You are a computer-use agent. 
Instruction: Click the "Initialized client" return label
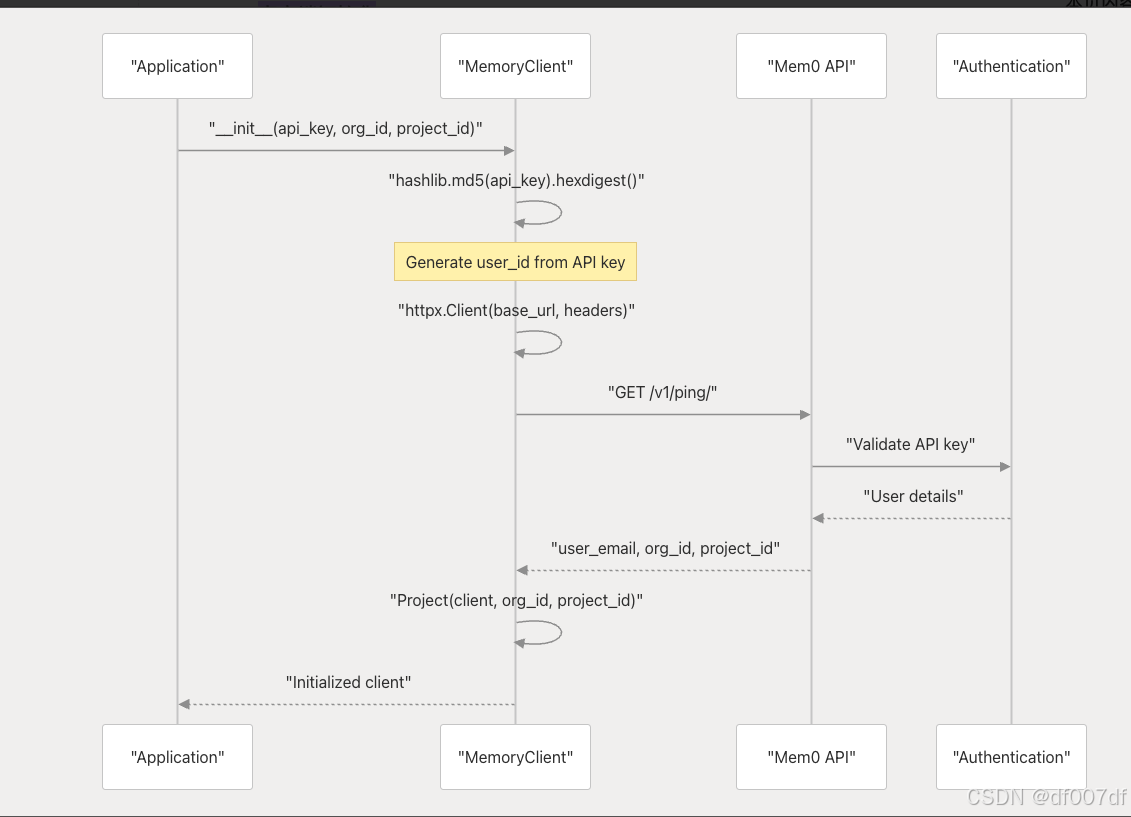tap(348, 682)
